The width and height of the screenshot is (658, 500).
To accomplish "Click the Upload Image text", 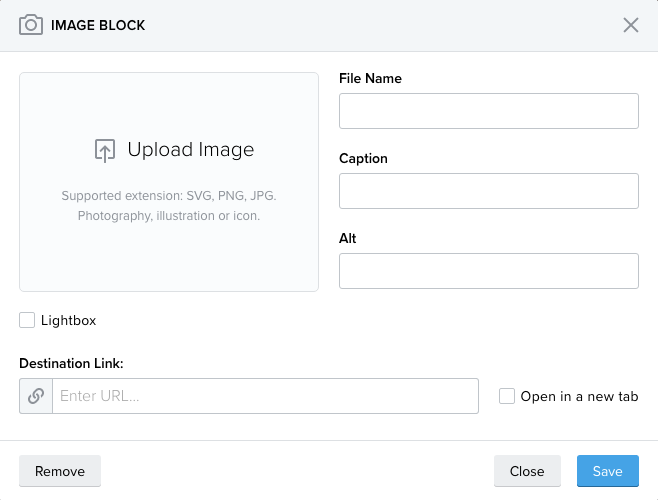I will tap(191, 149).
